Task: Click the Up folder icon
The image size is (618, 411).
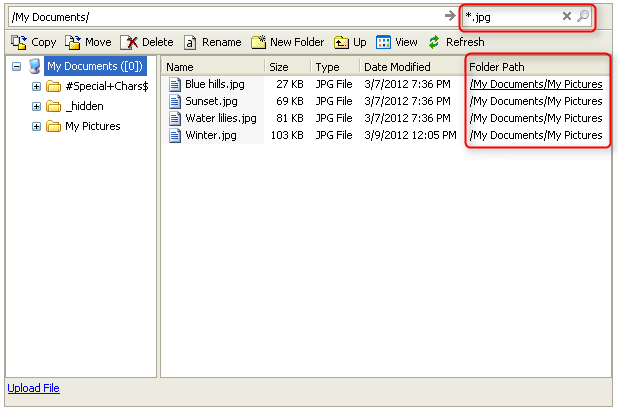Action: click(341, 43)
